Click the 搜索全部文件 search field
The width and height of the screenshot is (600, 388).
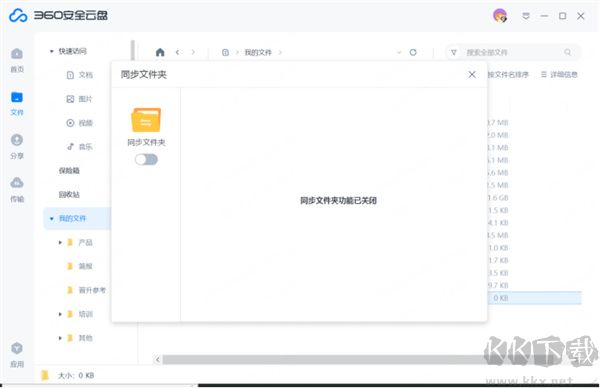pos(513,52)
